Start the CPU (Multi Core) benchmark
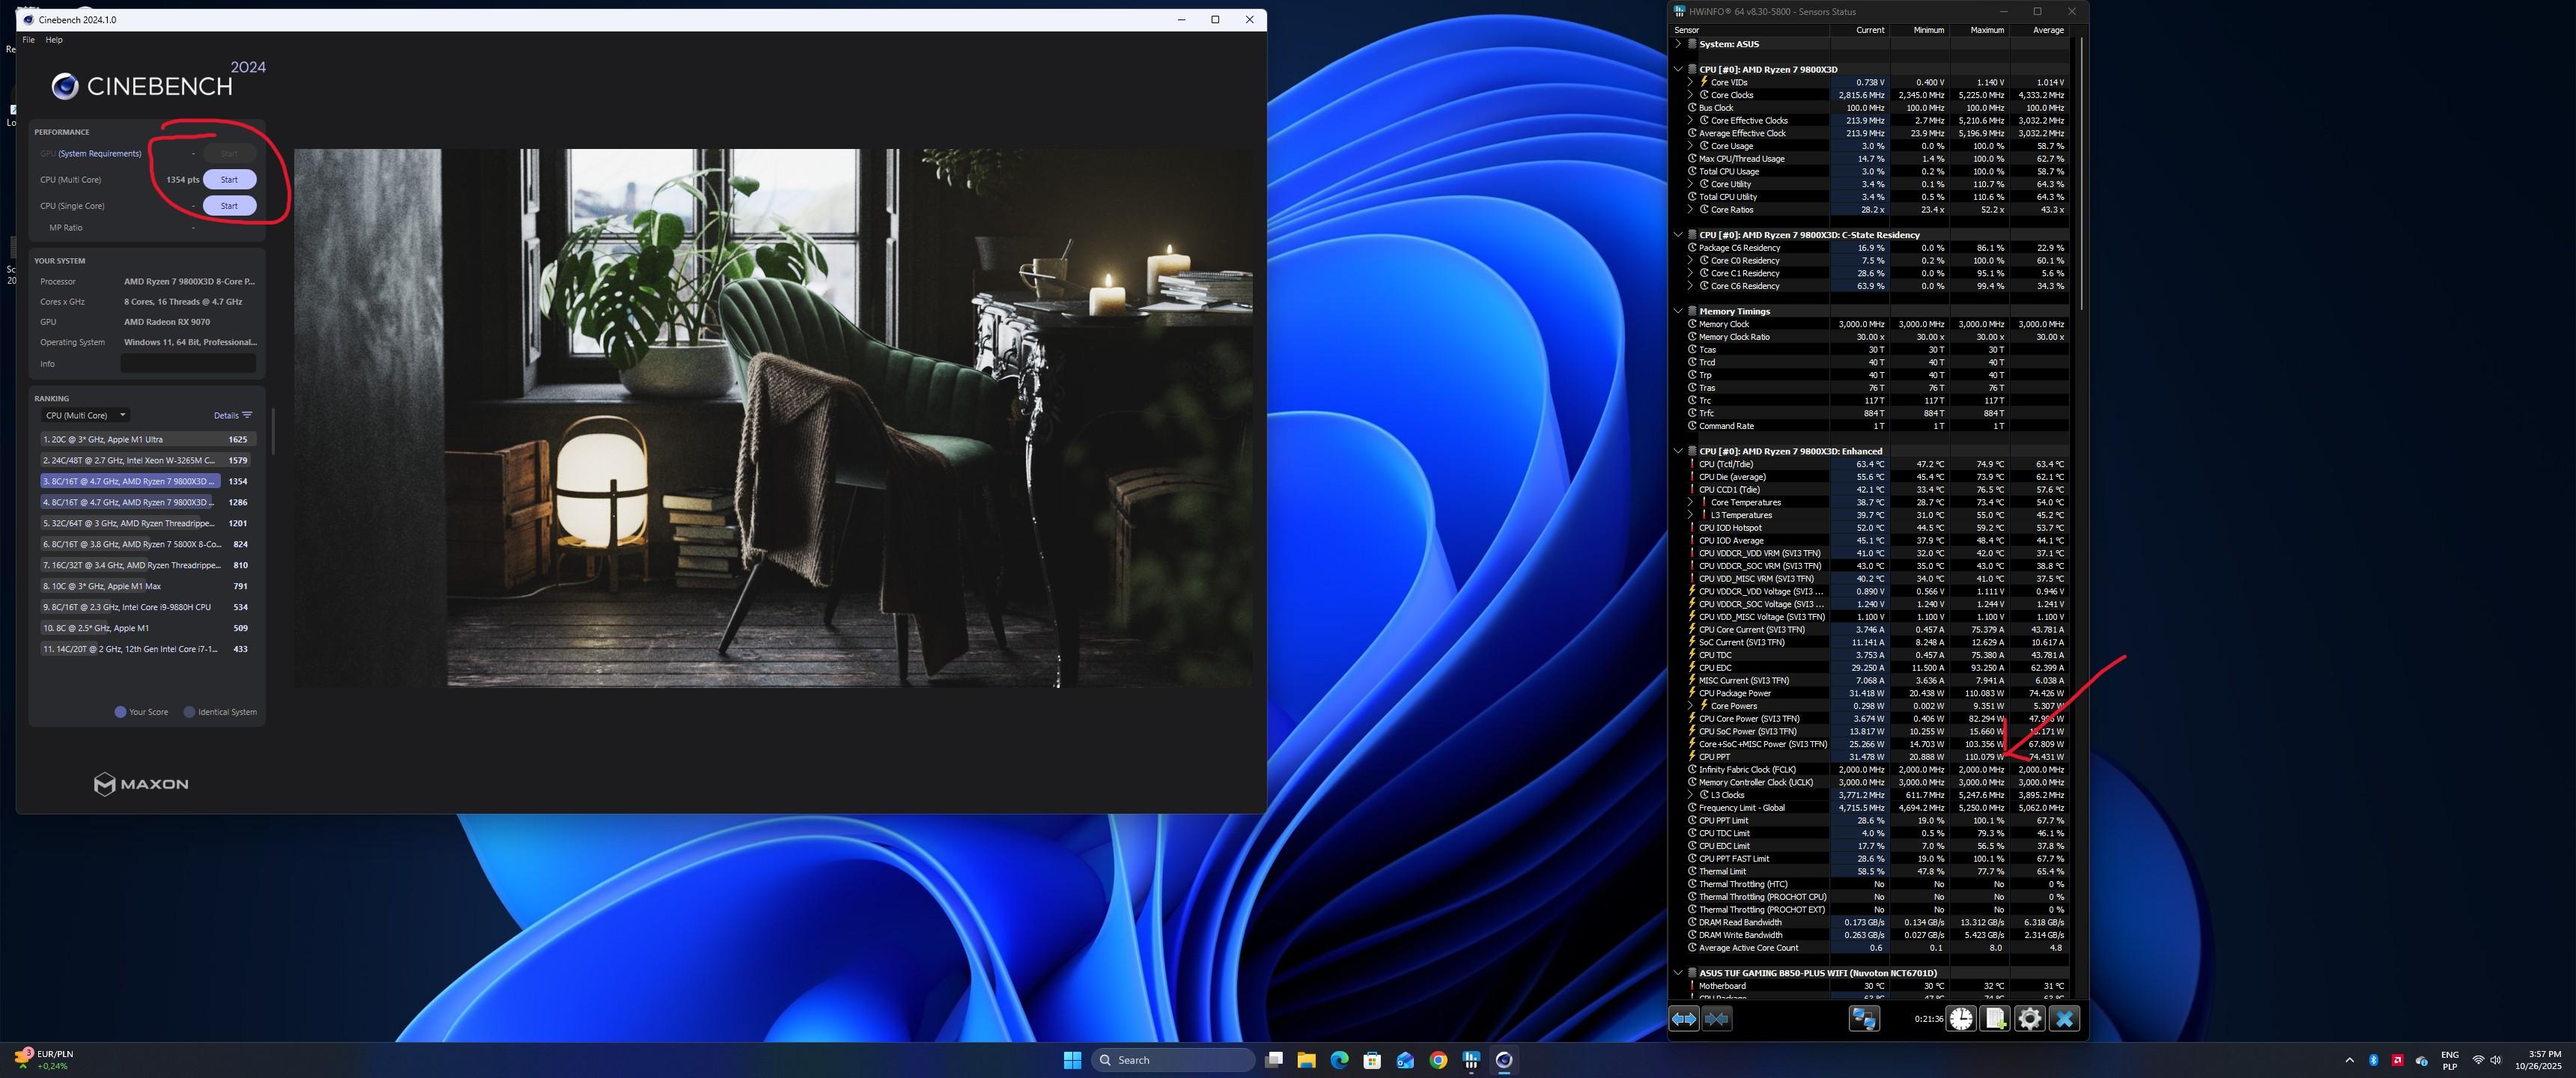2576x1078 pixels. (229, 180)
